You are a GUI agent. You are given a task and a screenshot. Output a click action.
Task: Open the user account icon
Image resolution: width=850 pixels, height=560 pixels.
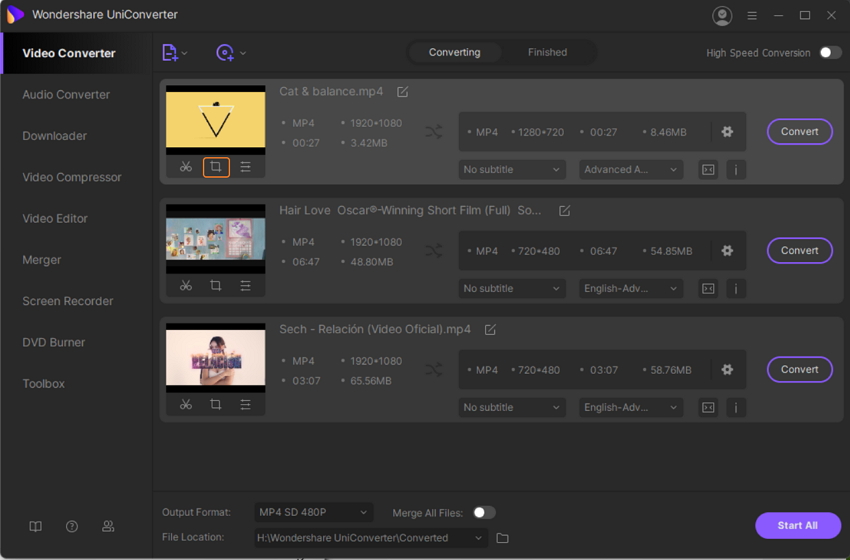pos(722,16)
